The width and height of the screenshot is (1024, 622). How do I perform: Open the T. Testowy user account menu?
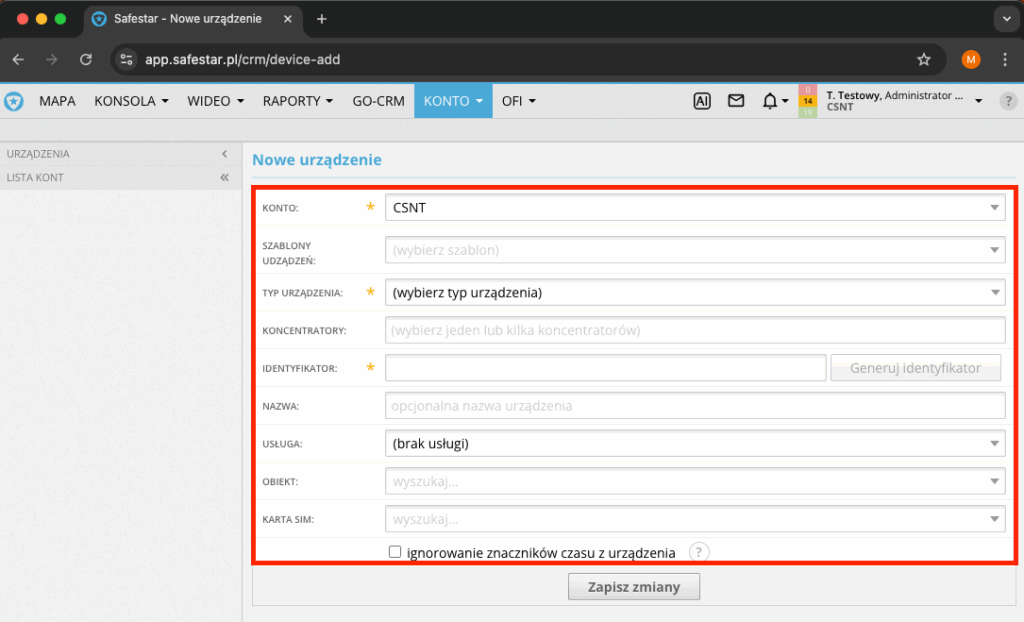(x=900, y=101)
